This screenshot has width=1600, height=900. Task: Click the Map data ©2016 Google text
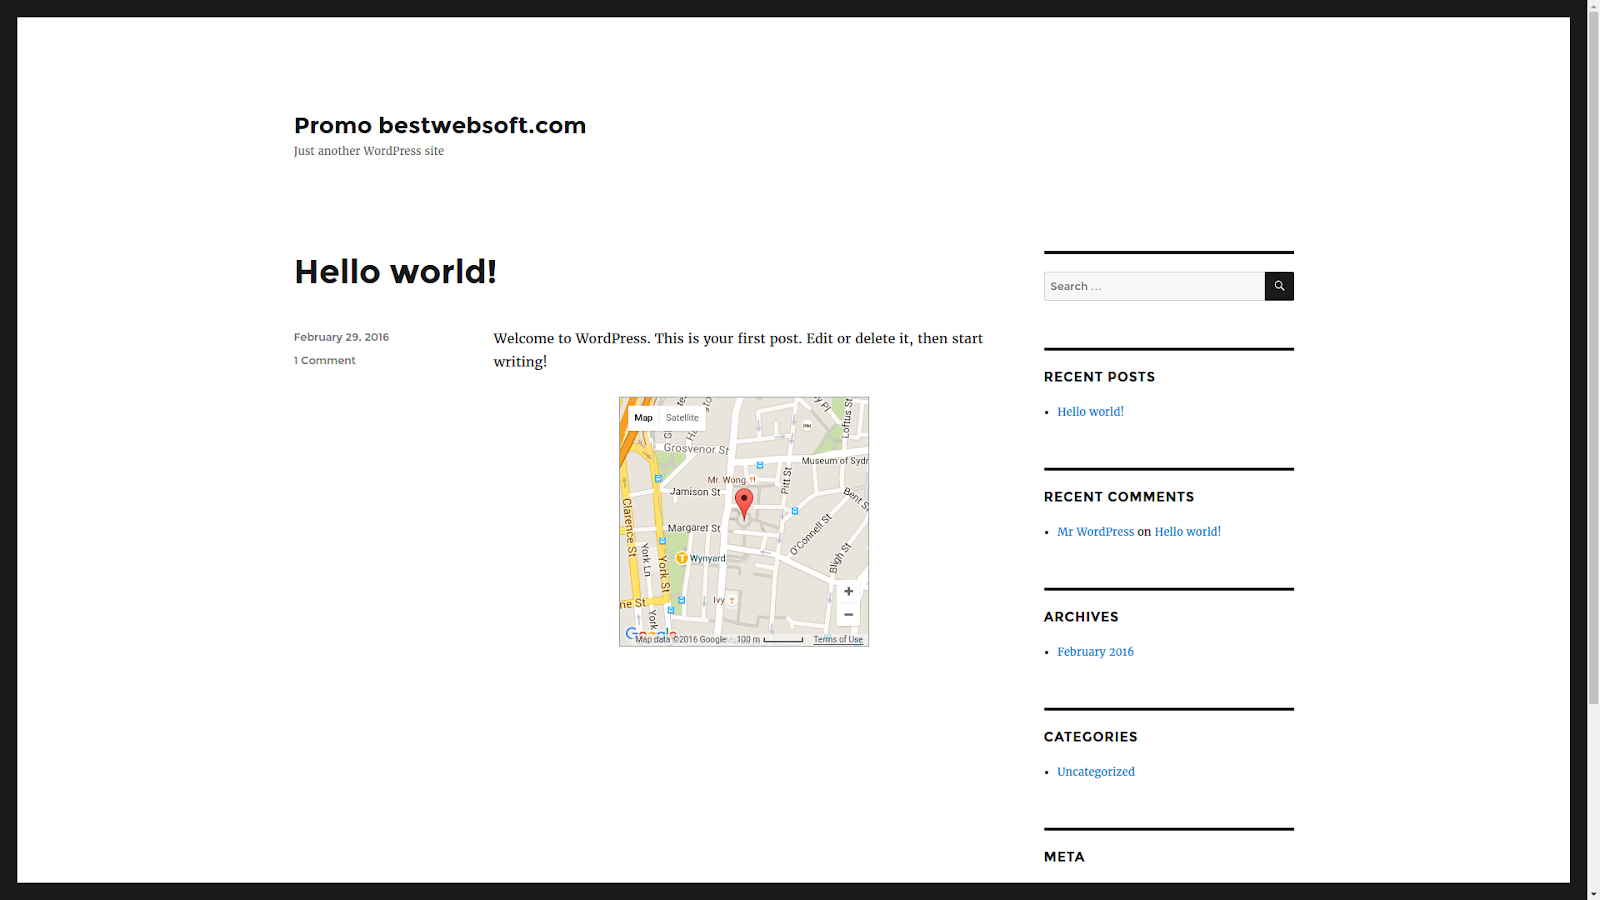click(680, 640)
